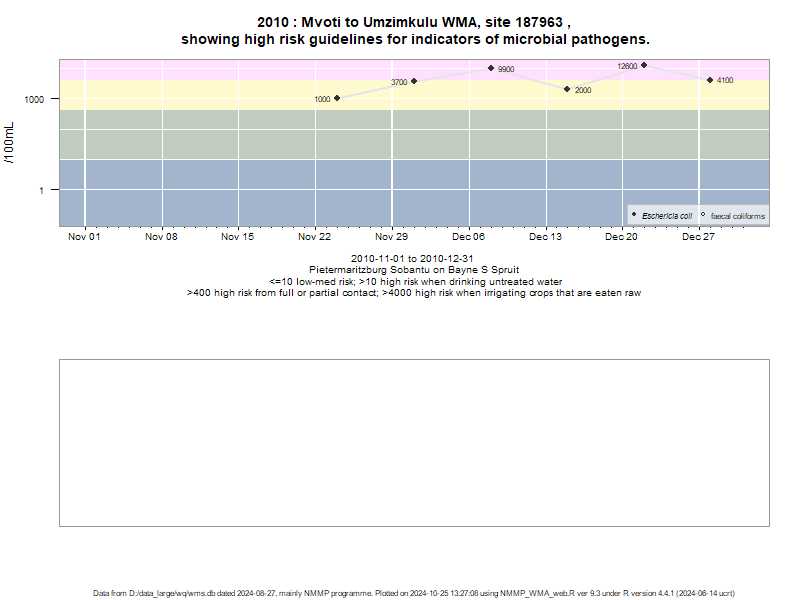Click the '>400 high risk' guideline line
The image size is (800, 600).
[414, 293]
